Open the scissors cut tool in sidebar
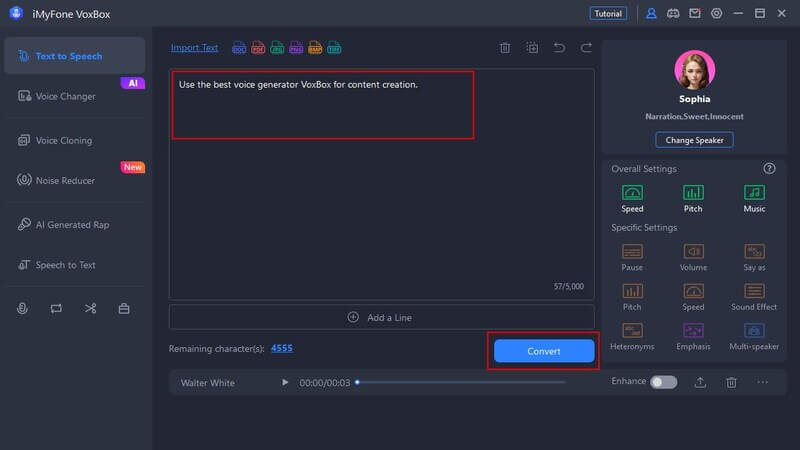The height and width of the screenshot is (450, 800). coord(90,308)
